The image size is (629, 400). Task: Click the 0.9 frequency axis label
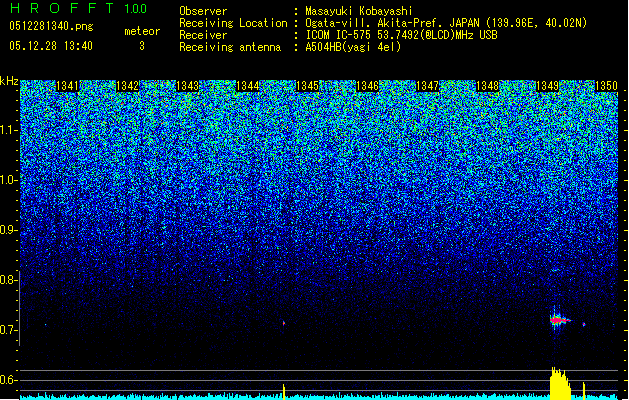[9, 230]
